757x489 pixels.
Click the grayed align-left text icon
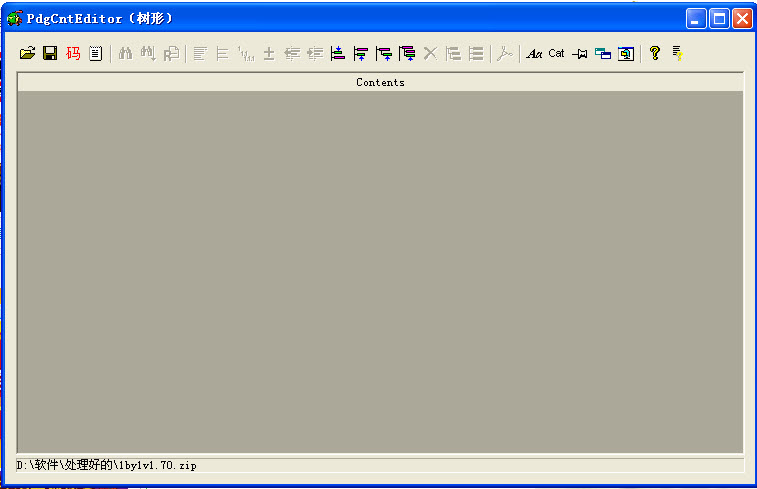pos(200,54)
